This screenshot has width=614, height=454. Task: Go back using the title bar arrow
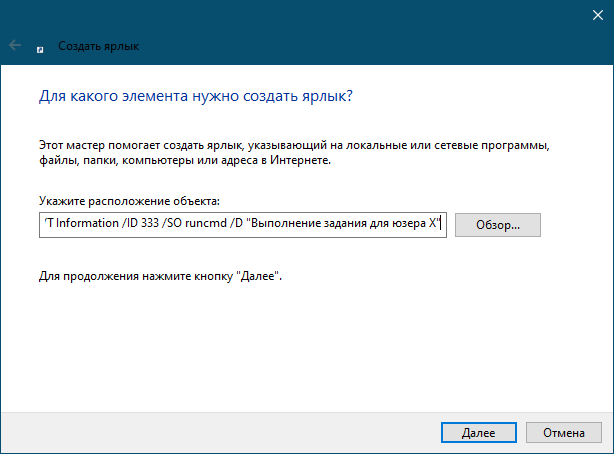click(x=15, y=45)
